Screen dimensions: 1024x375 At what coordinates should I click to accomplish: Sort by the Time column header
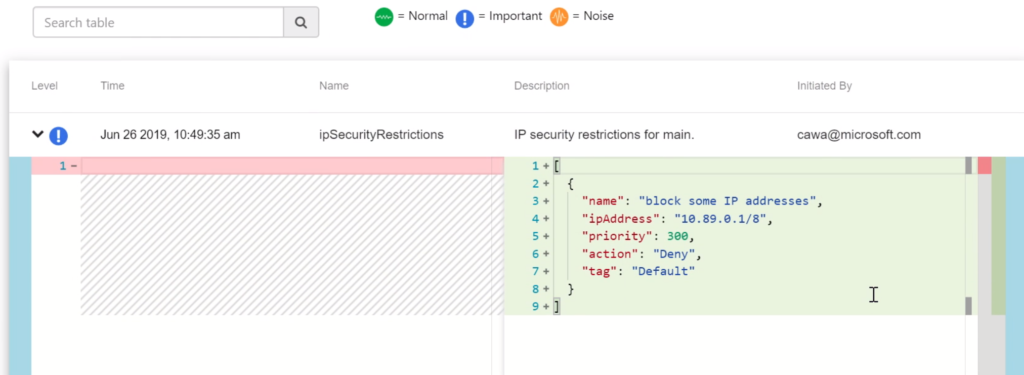(112, 86)
